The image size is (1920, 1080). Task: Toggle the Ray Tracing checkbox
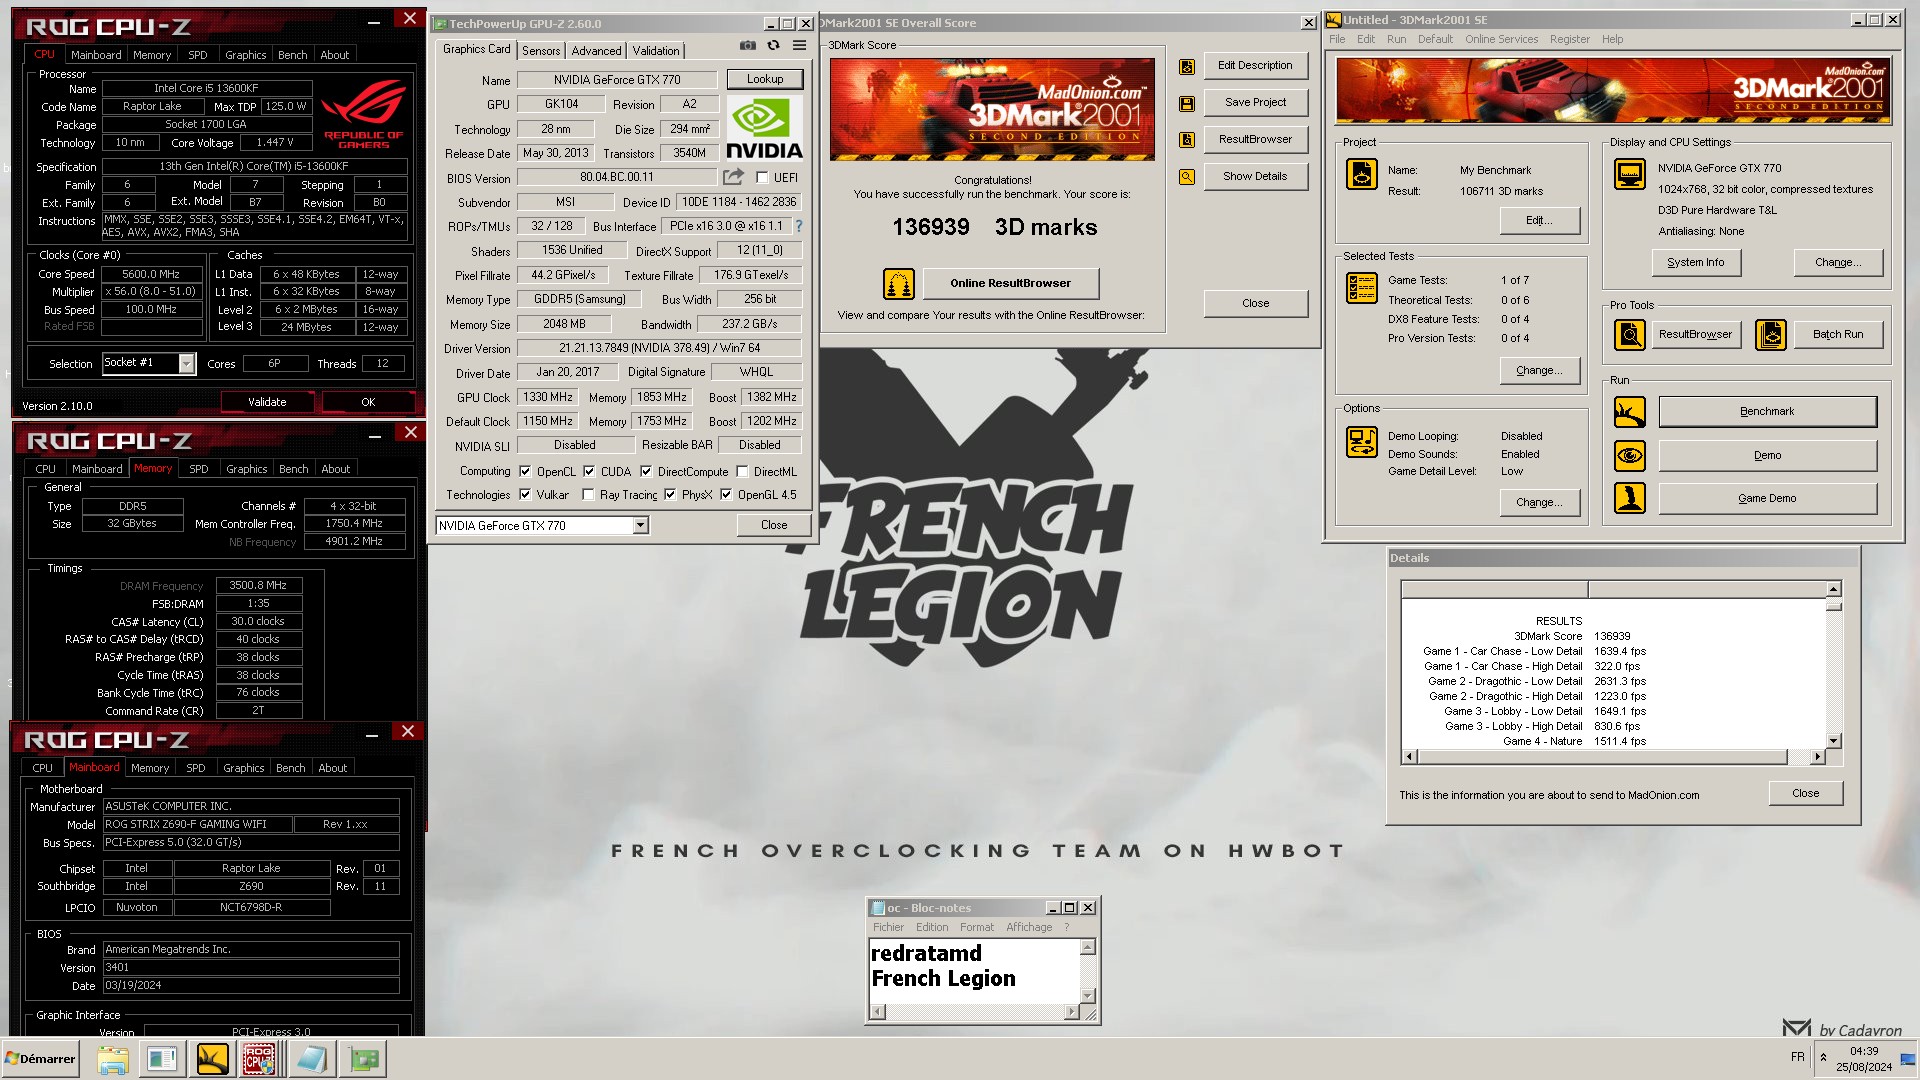tap(589, 494)
